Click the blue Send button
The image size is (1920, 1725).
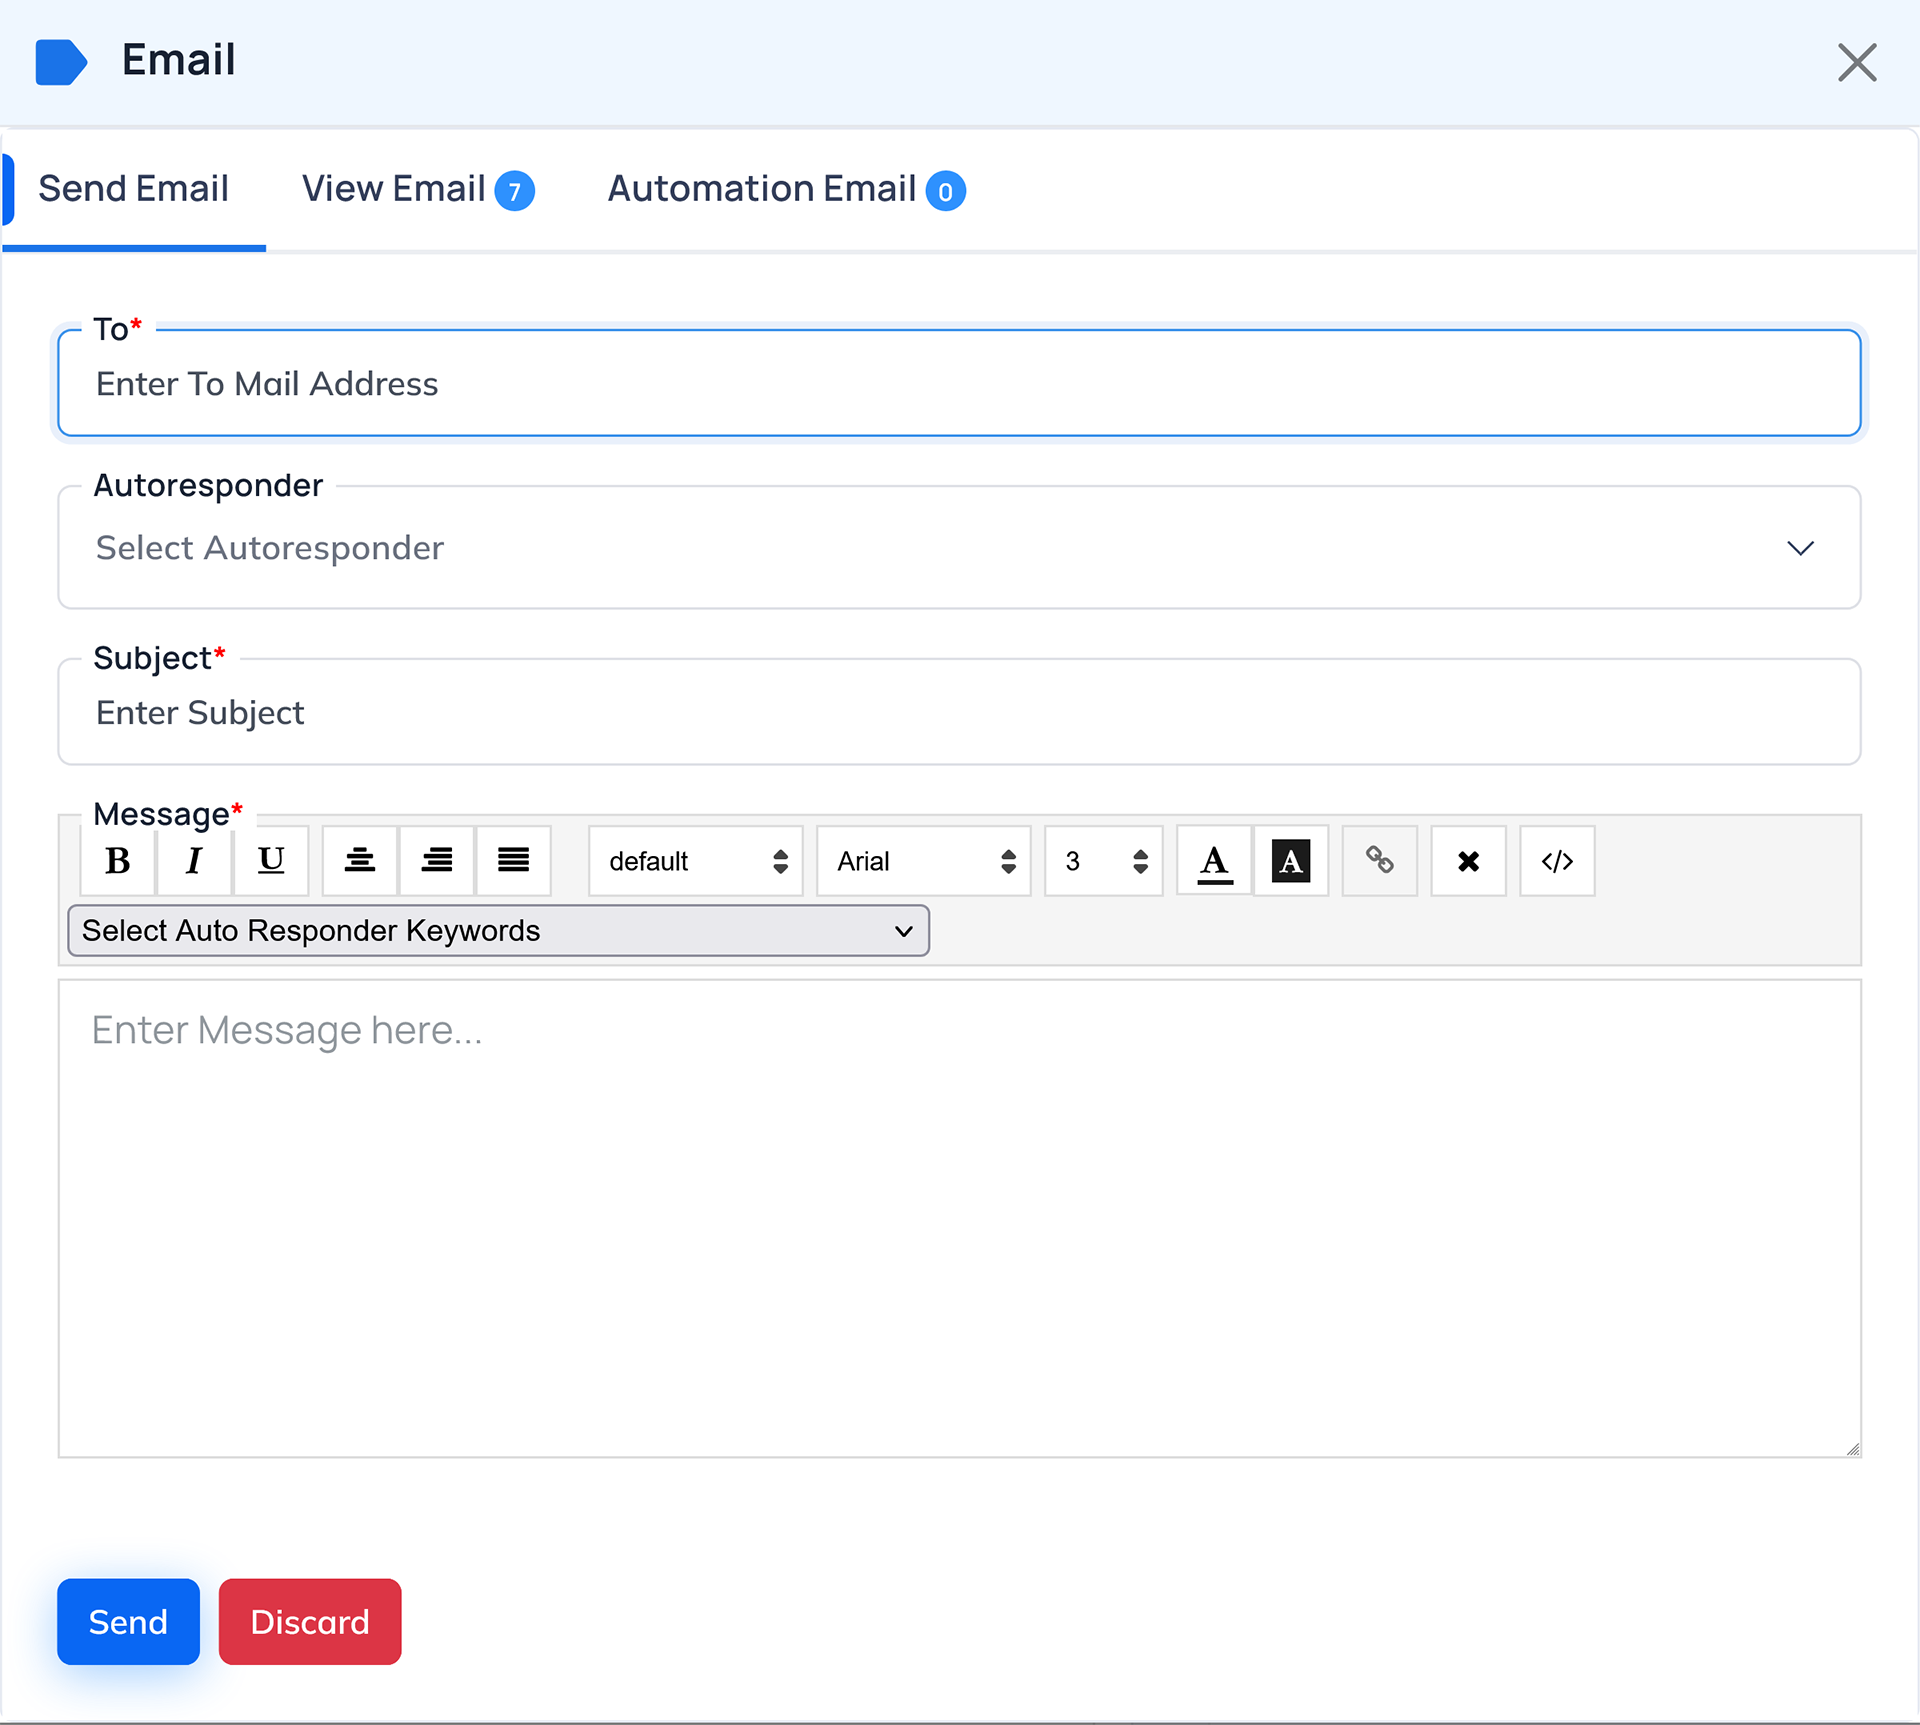[128, 1622]
